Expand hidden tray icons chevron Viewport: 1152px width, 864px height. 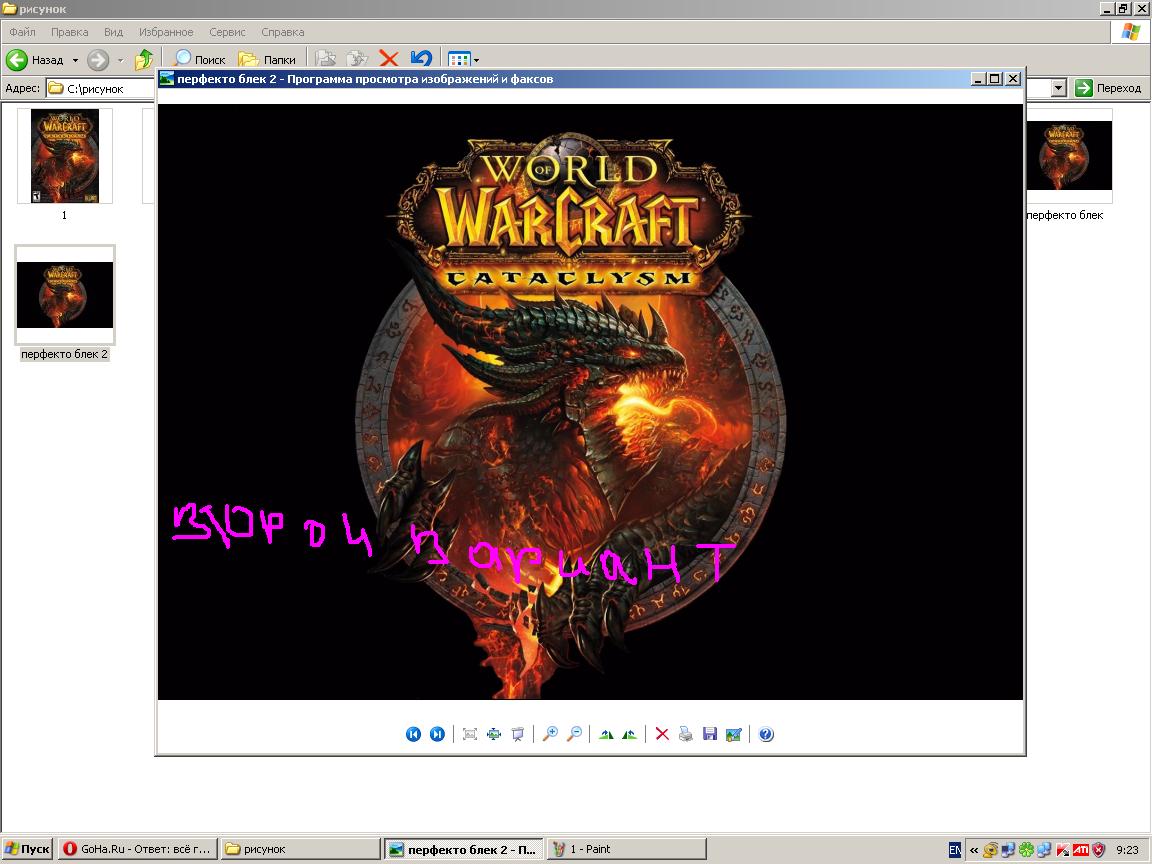click(973, 850)
